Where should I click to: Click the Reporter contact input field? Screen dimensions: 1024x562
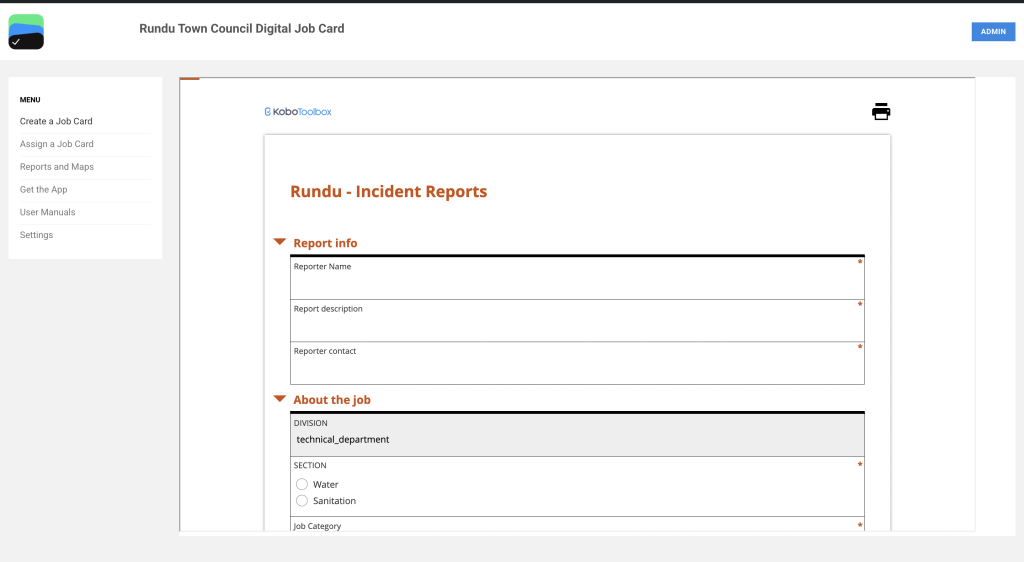click(576, 368)
